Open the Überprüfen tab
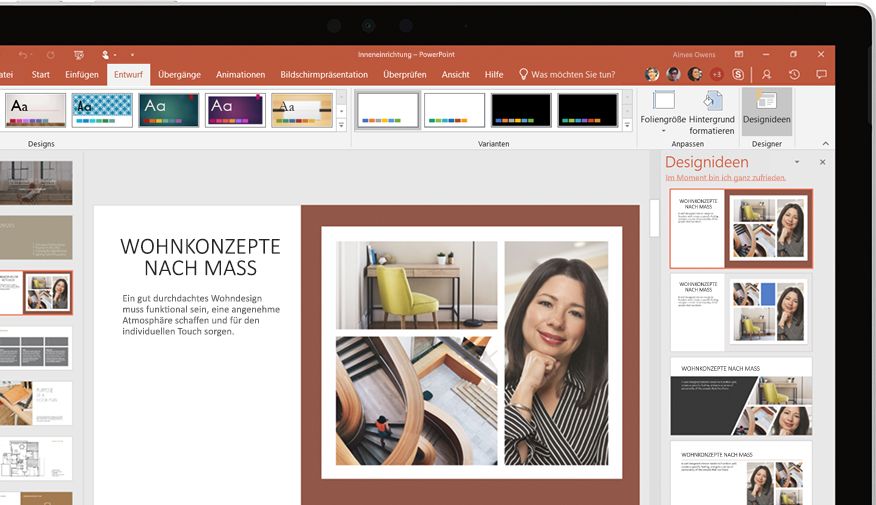876x505 pixels. point(404,74)
